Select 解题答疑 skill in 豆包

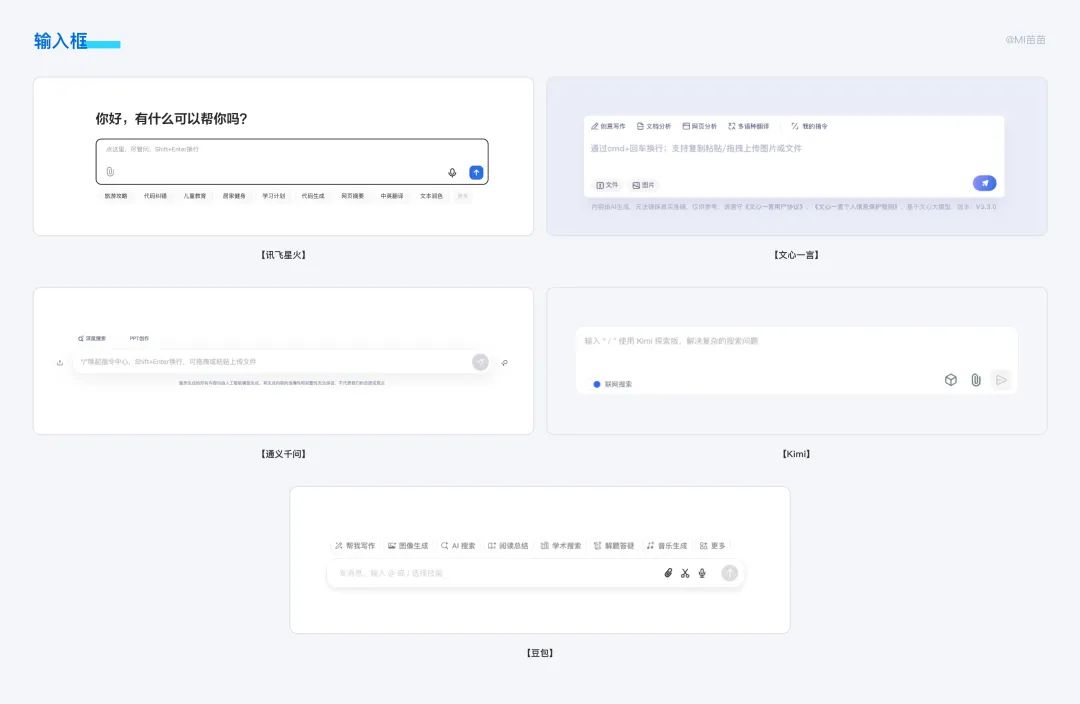pyautogui.click(x=614, y=546)
